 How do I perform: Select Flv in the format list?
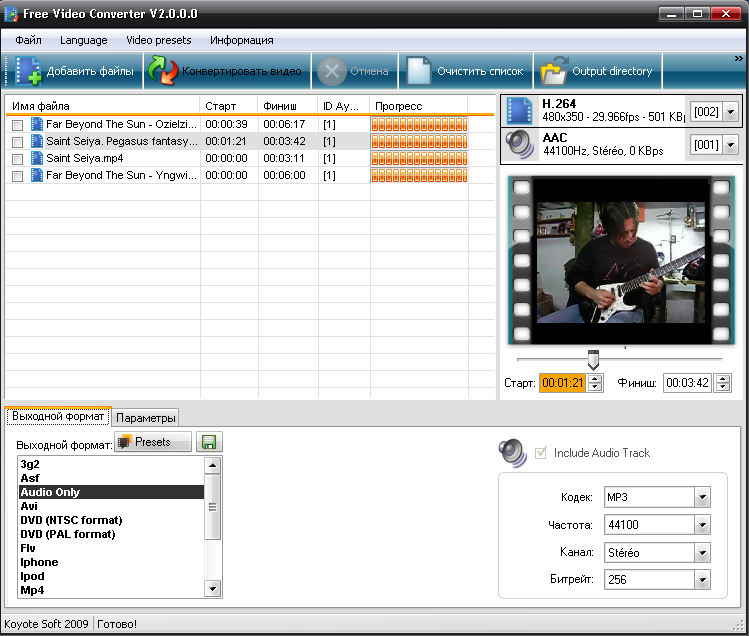[111, 548]
